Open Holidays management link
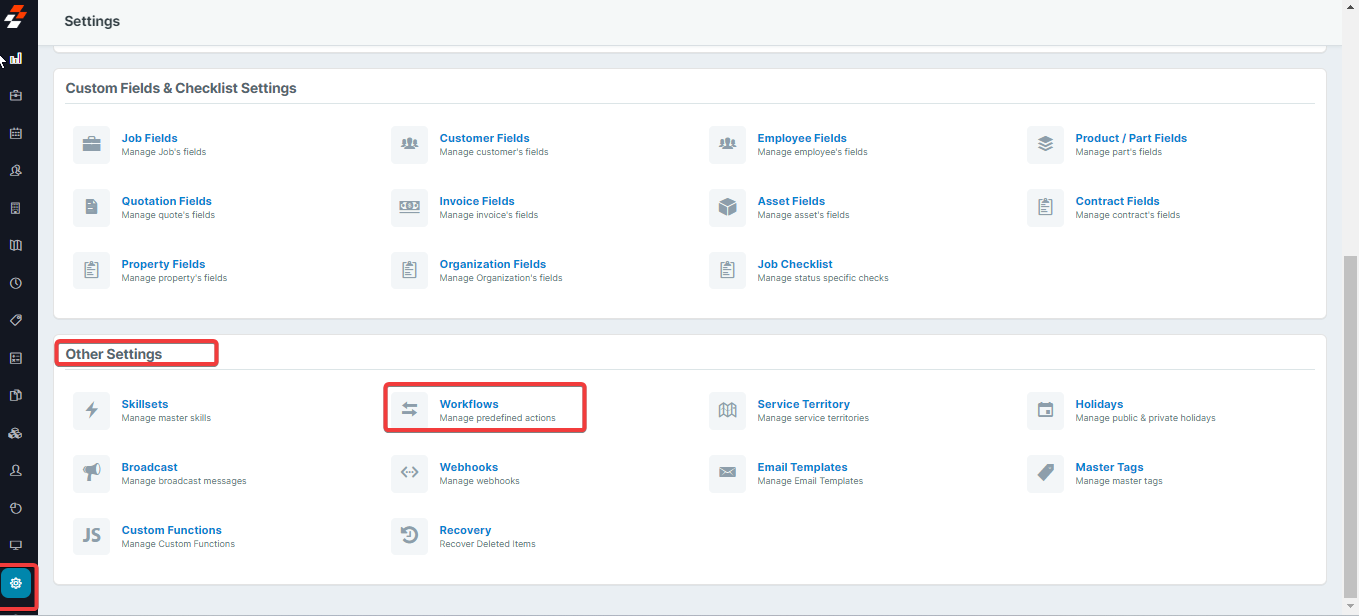The width and height of the screenshot is (1359, 616). [1099, 404]
